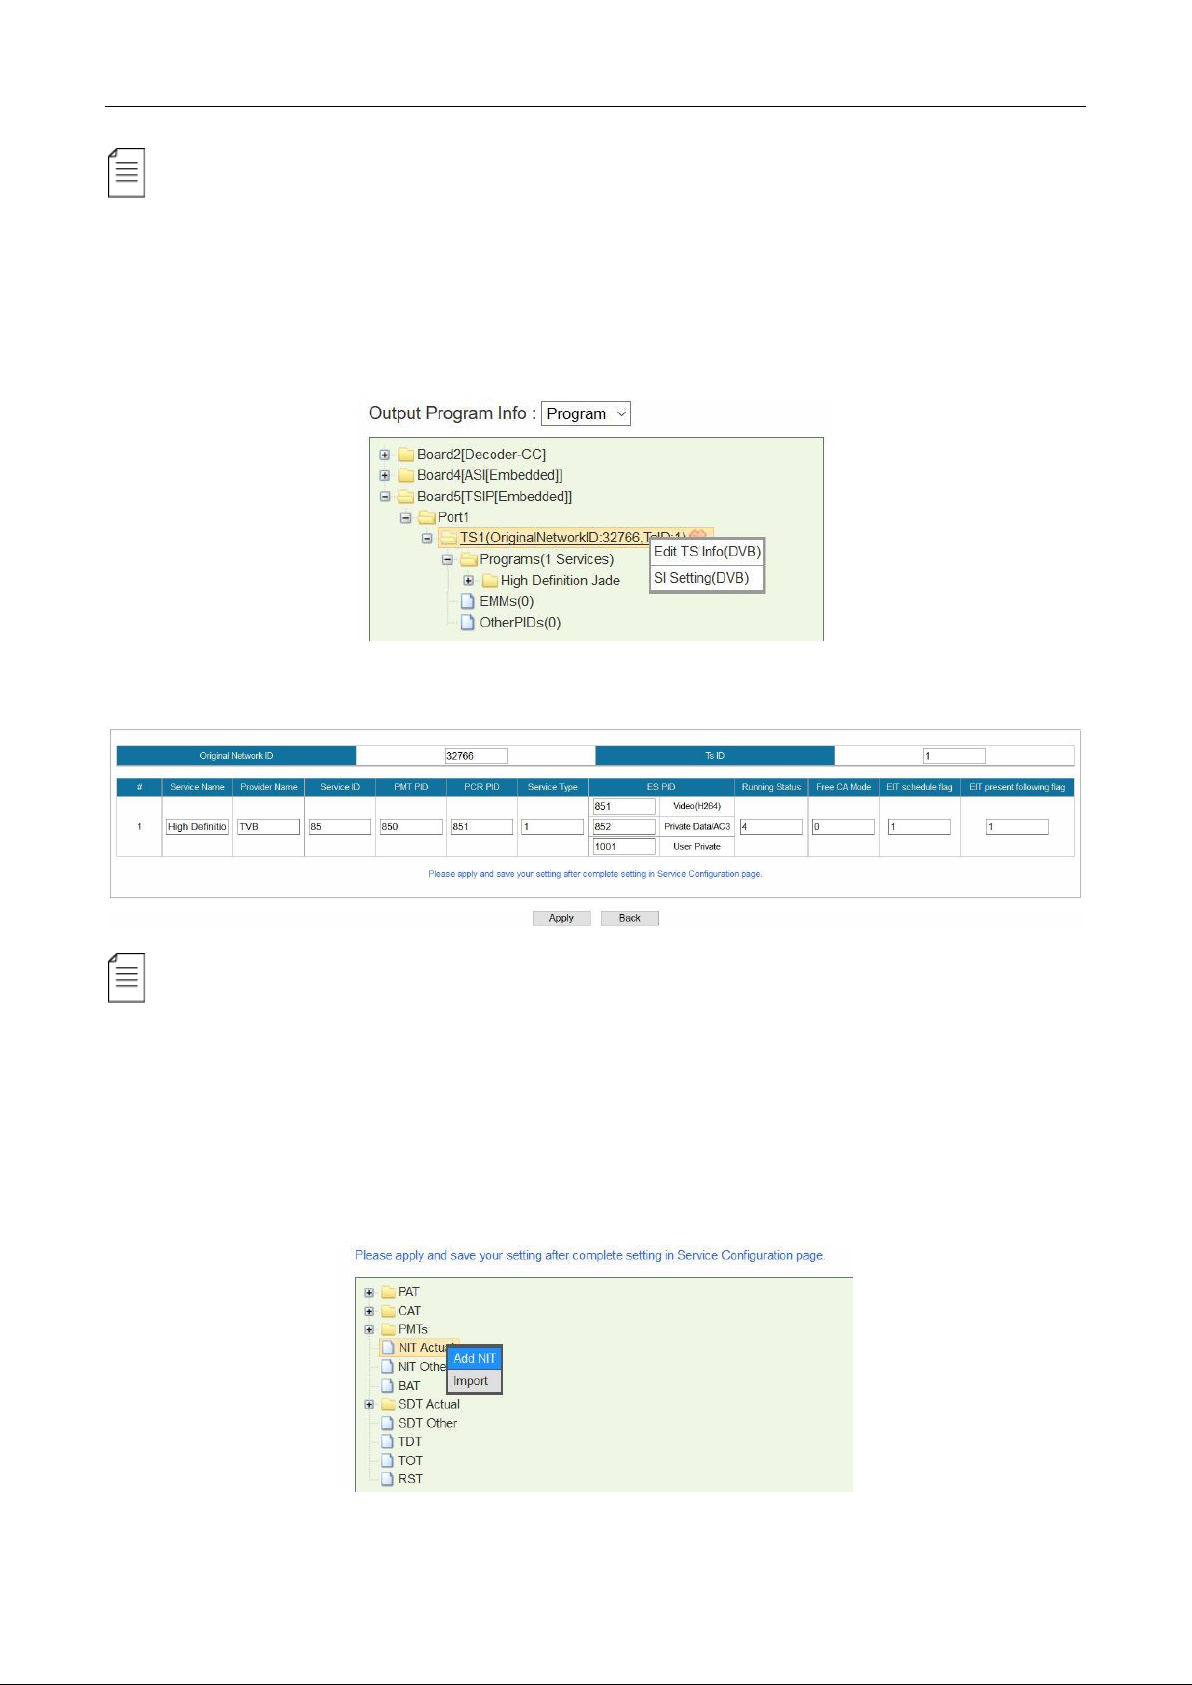The width and height of the screenshot is (1192, 1685).
Task: Expand the CAT folder node
Action: pos(369,1311)
